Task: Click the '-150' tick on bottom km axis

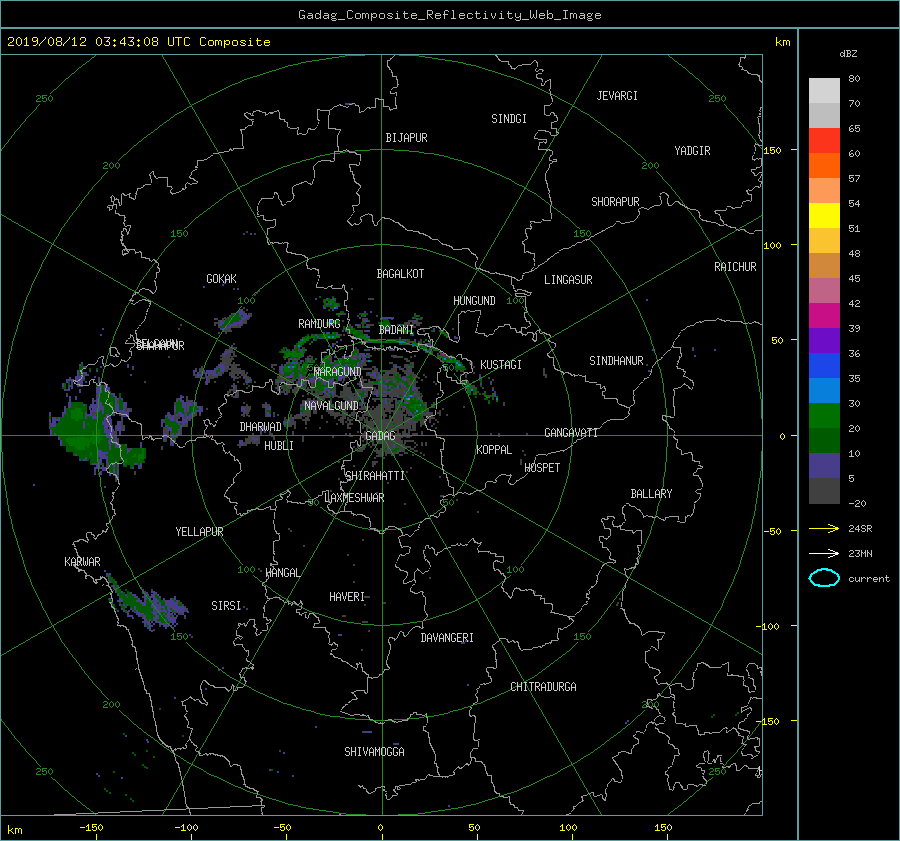Action: tap(91, 828)
